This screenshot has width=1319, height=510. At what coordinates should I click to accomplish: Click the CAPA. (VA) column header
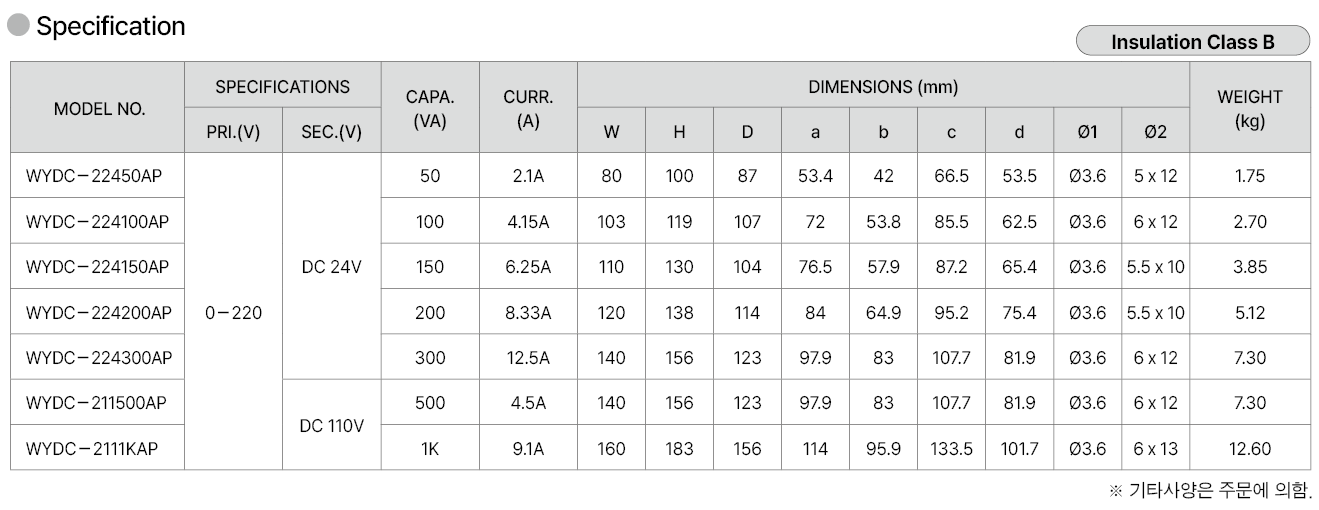pos(430,109)
